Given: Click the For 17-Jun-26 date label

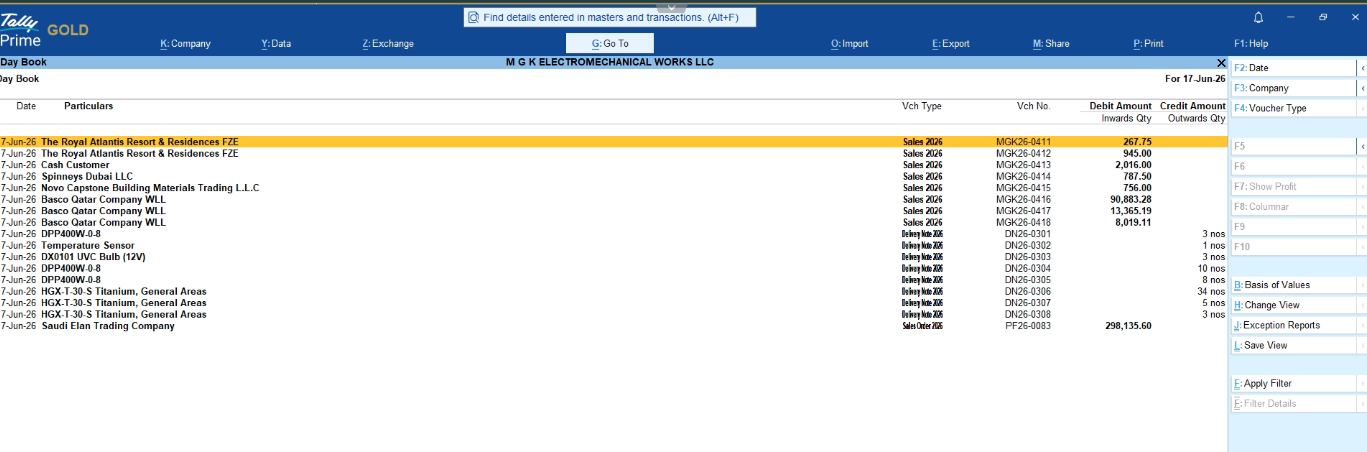Looking at the screenshot, I should pos(1195,78).
